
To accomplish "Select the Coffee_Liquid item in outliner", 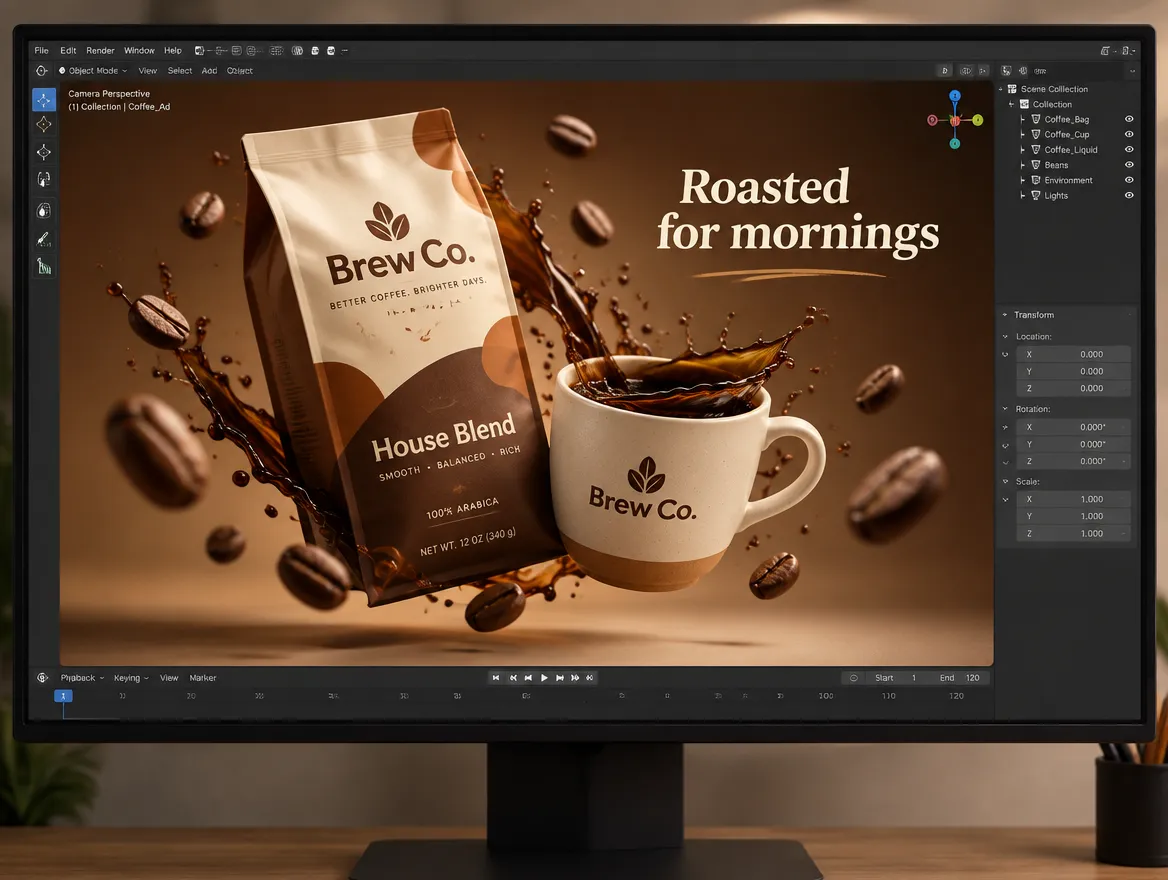I will [1070, 150].
